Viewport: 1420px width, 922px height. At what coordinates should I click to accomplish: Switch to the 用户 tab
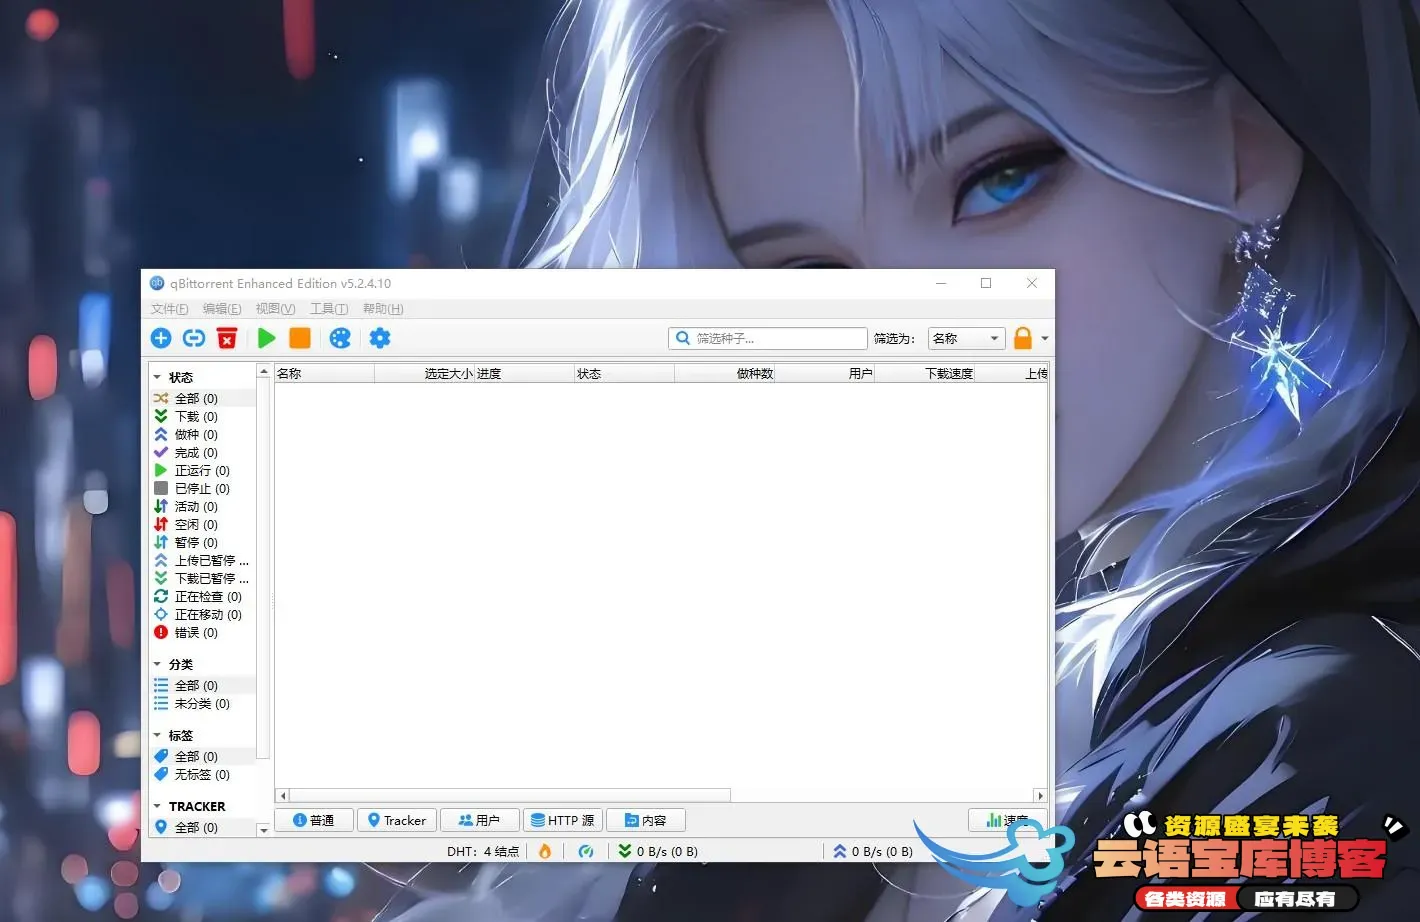pos(480,820)
